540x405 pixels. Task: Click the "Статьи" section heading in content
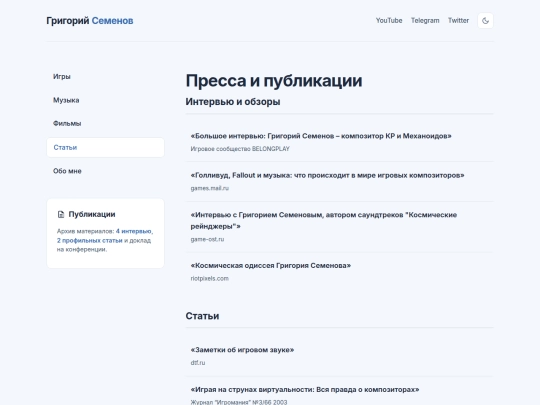point(202,316)
